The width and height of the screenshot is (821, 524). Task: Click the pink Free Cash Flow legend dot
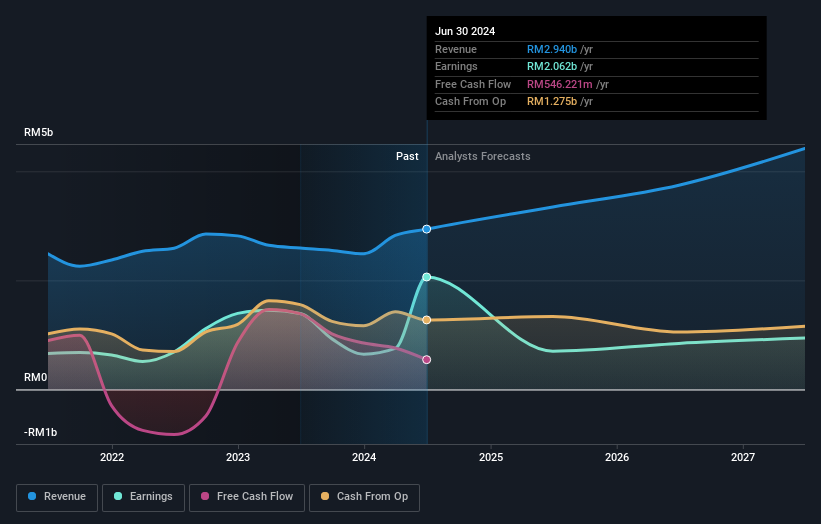coord(205,496)
